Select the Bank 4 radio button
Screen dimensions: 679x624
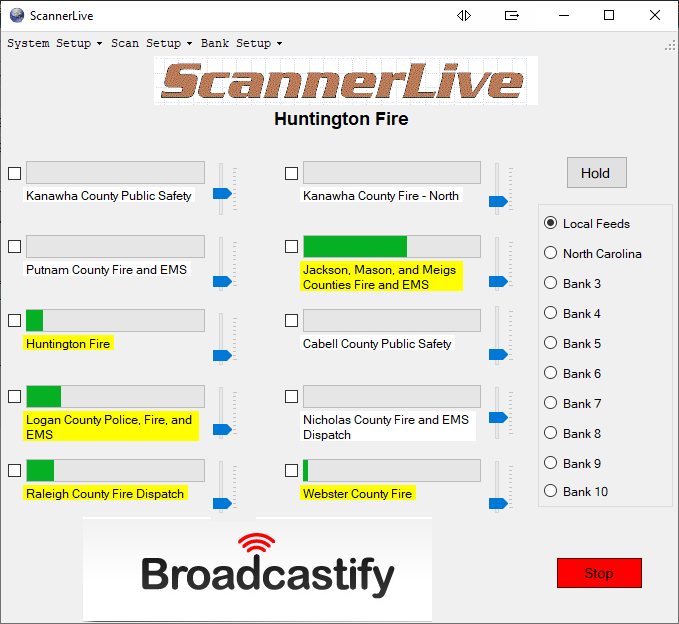coord(550,313)
